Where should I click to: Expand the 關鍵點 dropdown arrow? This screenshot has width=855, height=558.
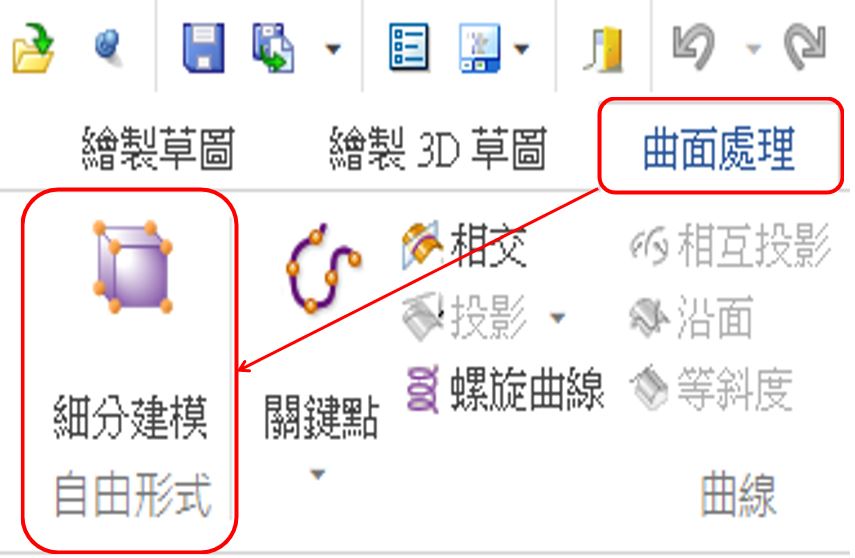(x=317, y=474)
